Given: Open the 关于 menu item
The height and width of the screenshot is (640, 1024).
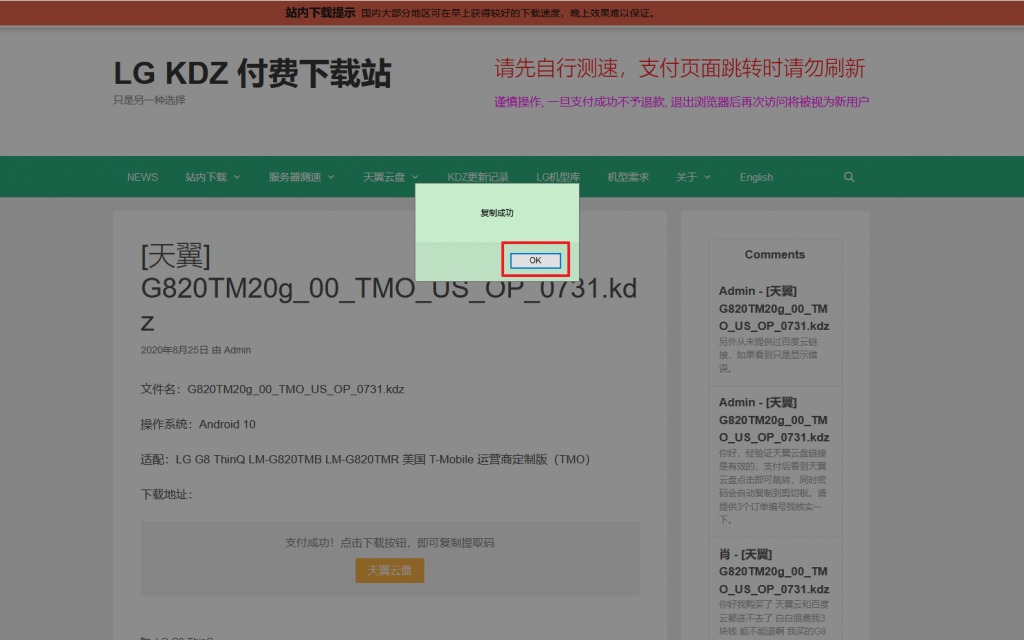Looking at the screenshot, I should pyautogui.click(x=686, y=177).
